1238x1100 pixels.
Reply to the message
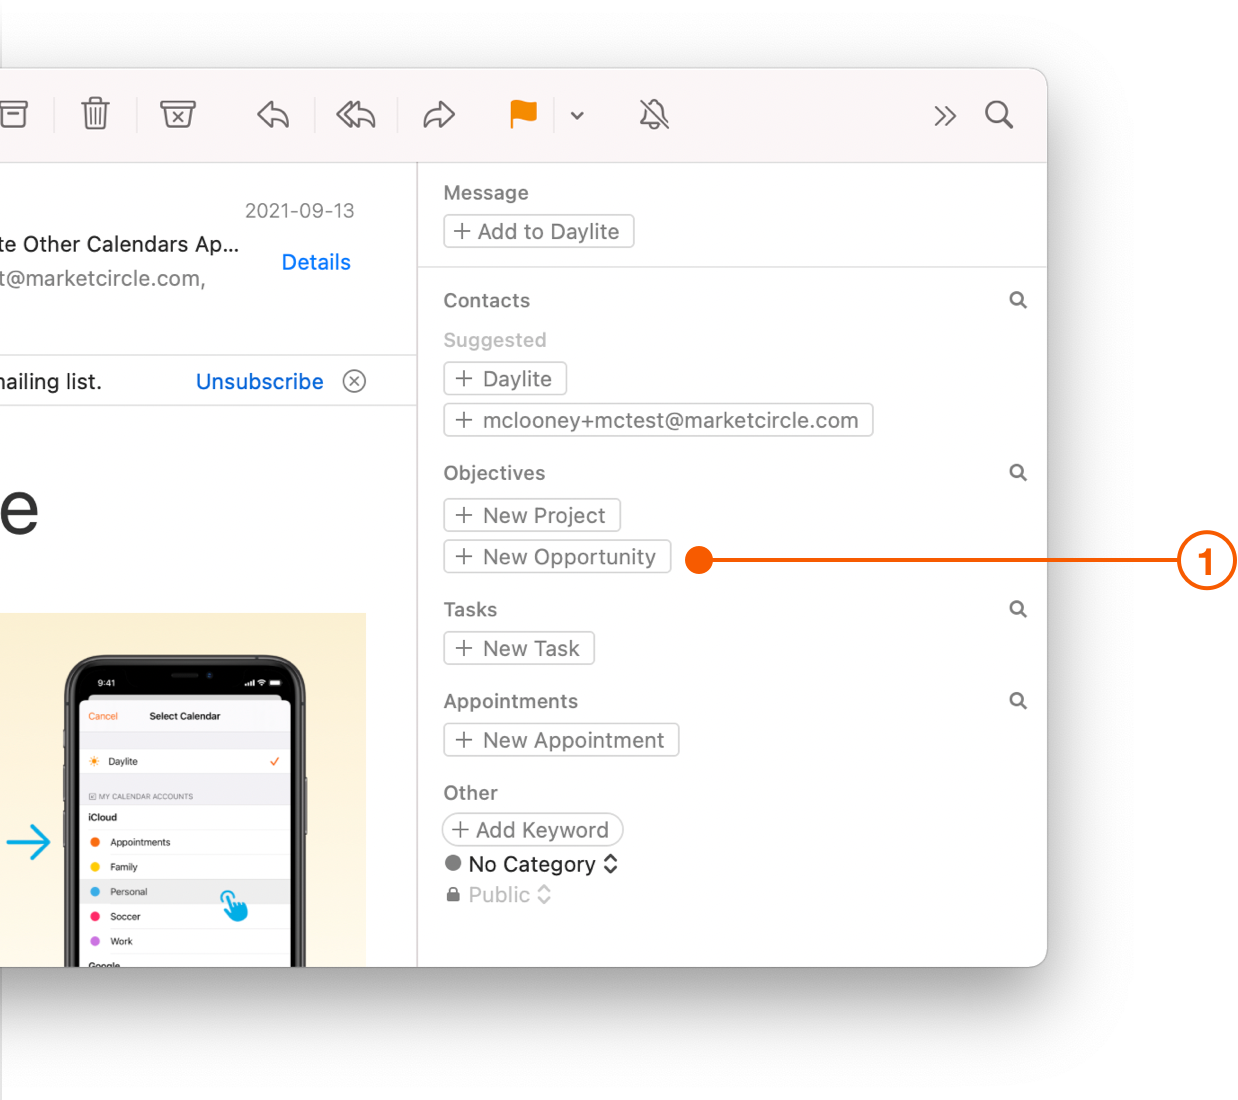273,115
